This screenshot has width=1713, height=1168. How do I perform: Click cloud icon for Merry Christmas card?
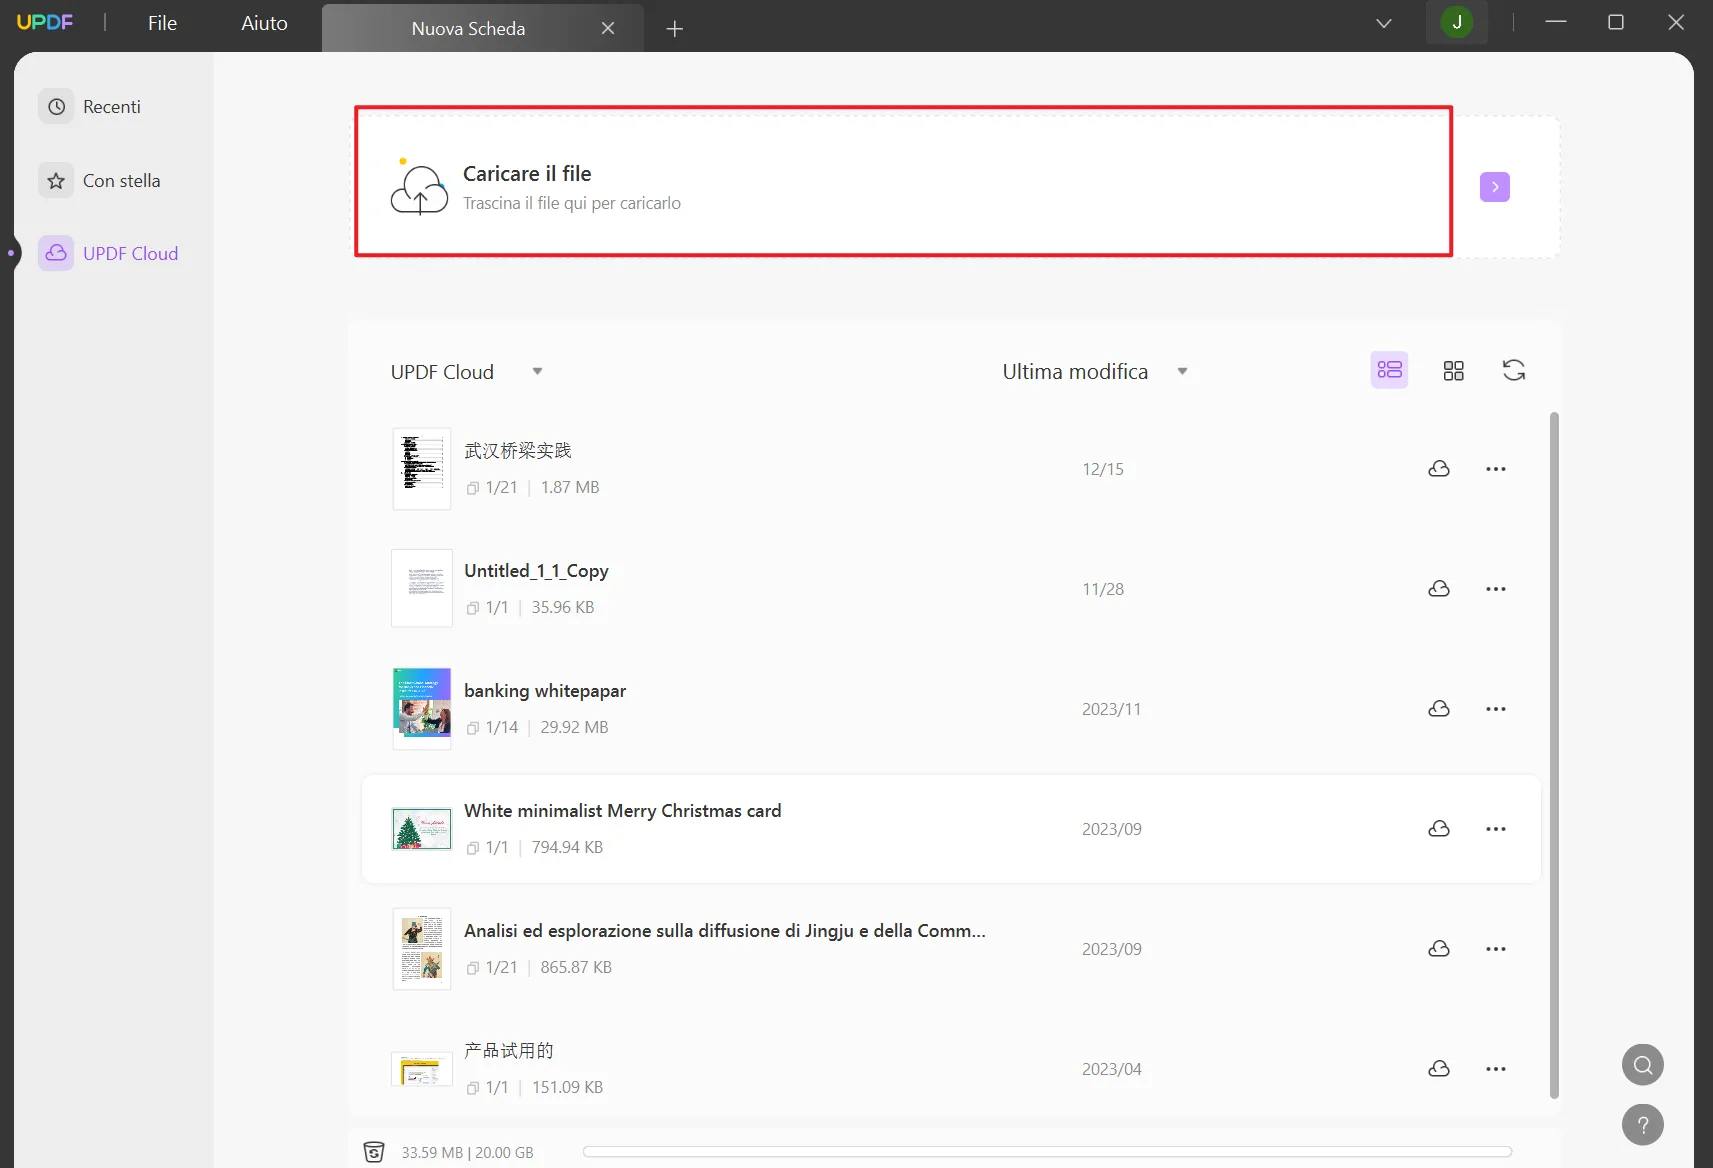1438,829
